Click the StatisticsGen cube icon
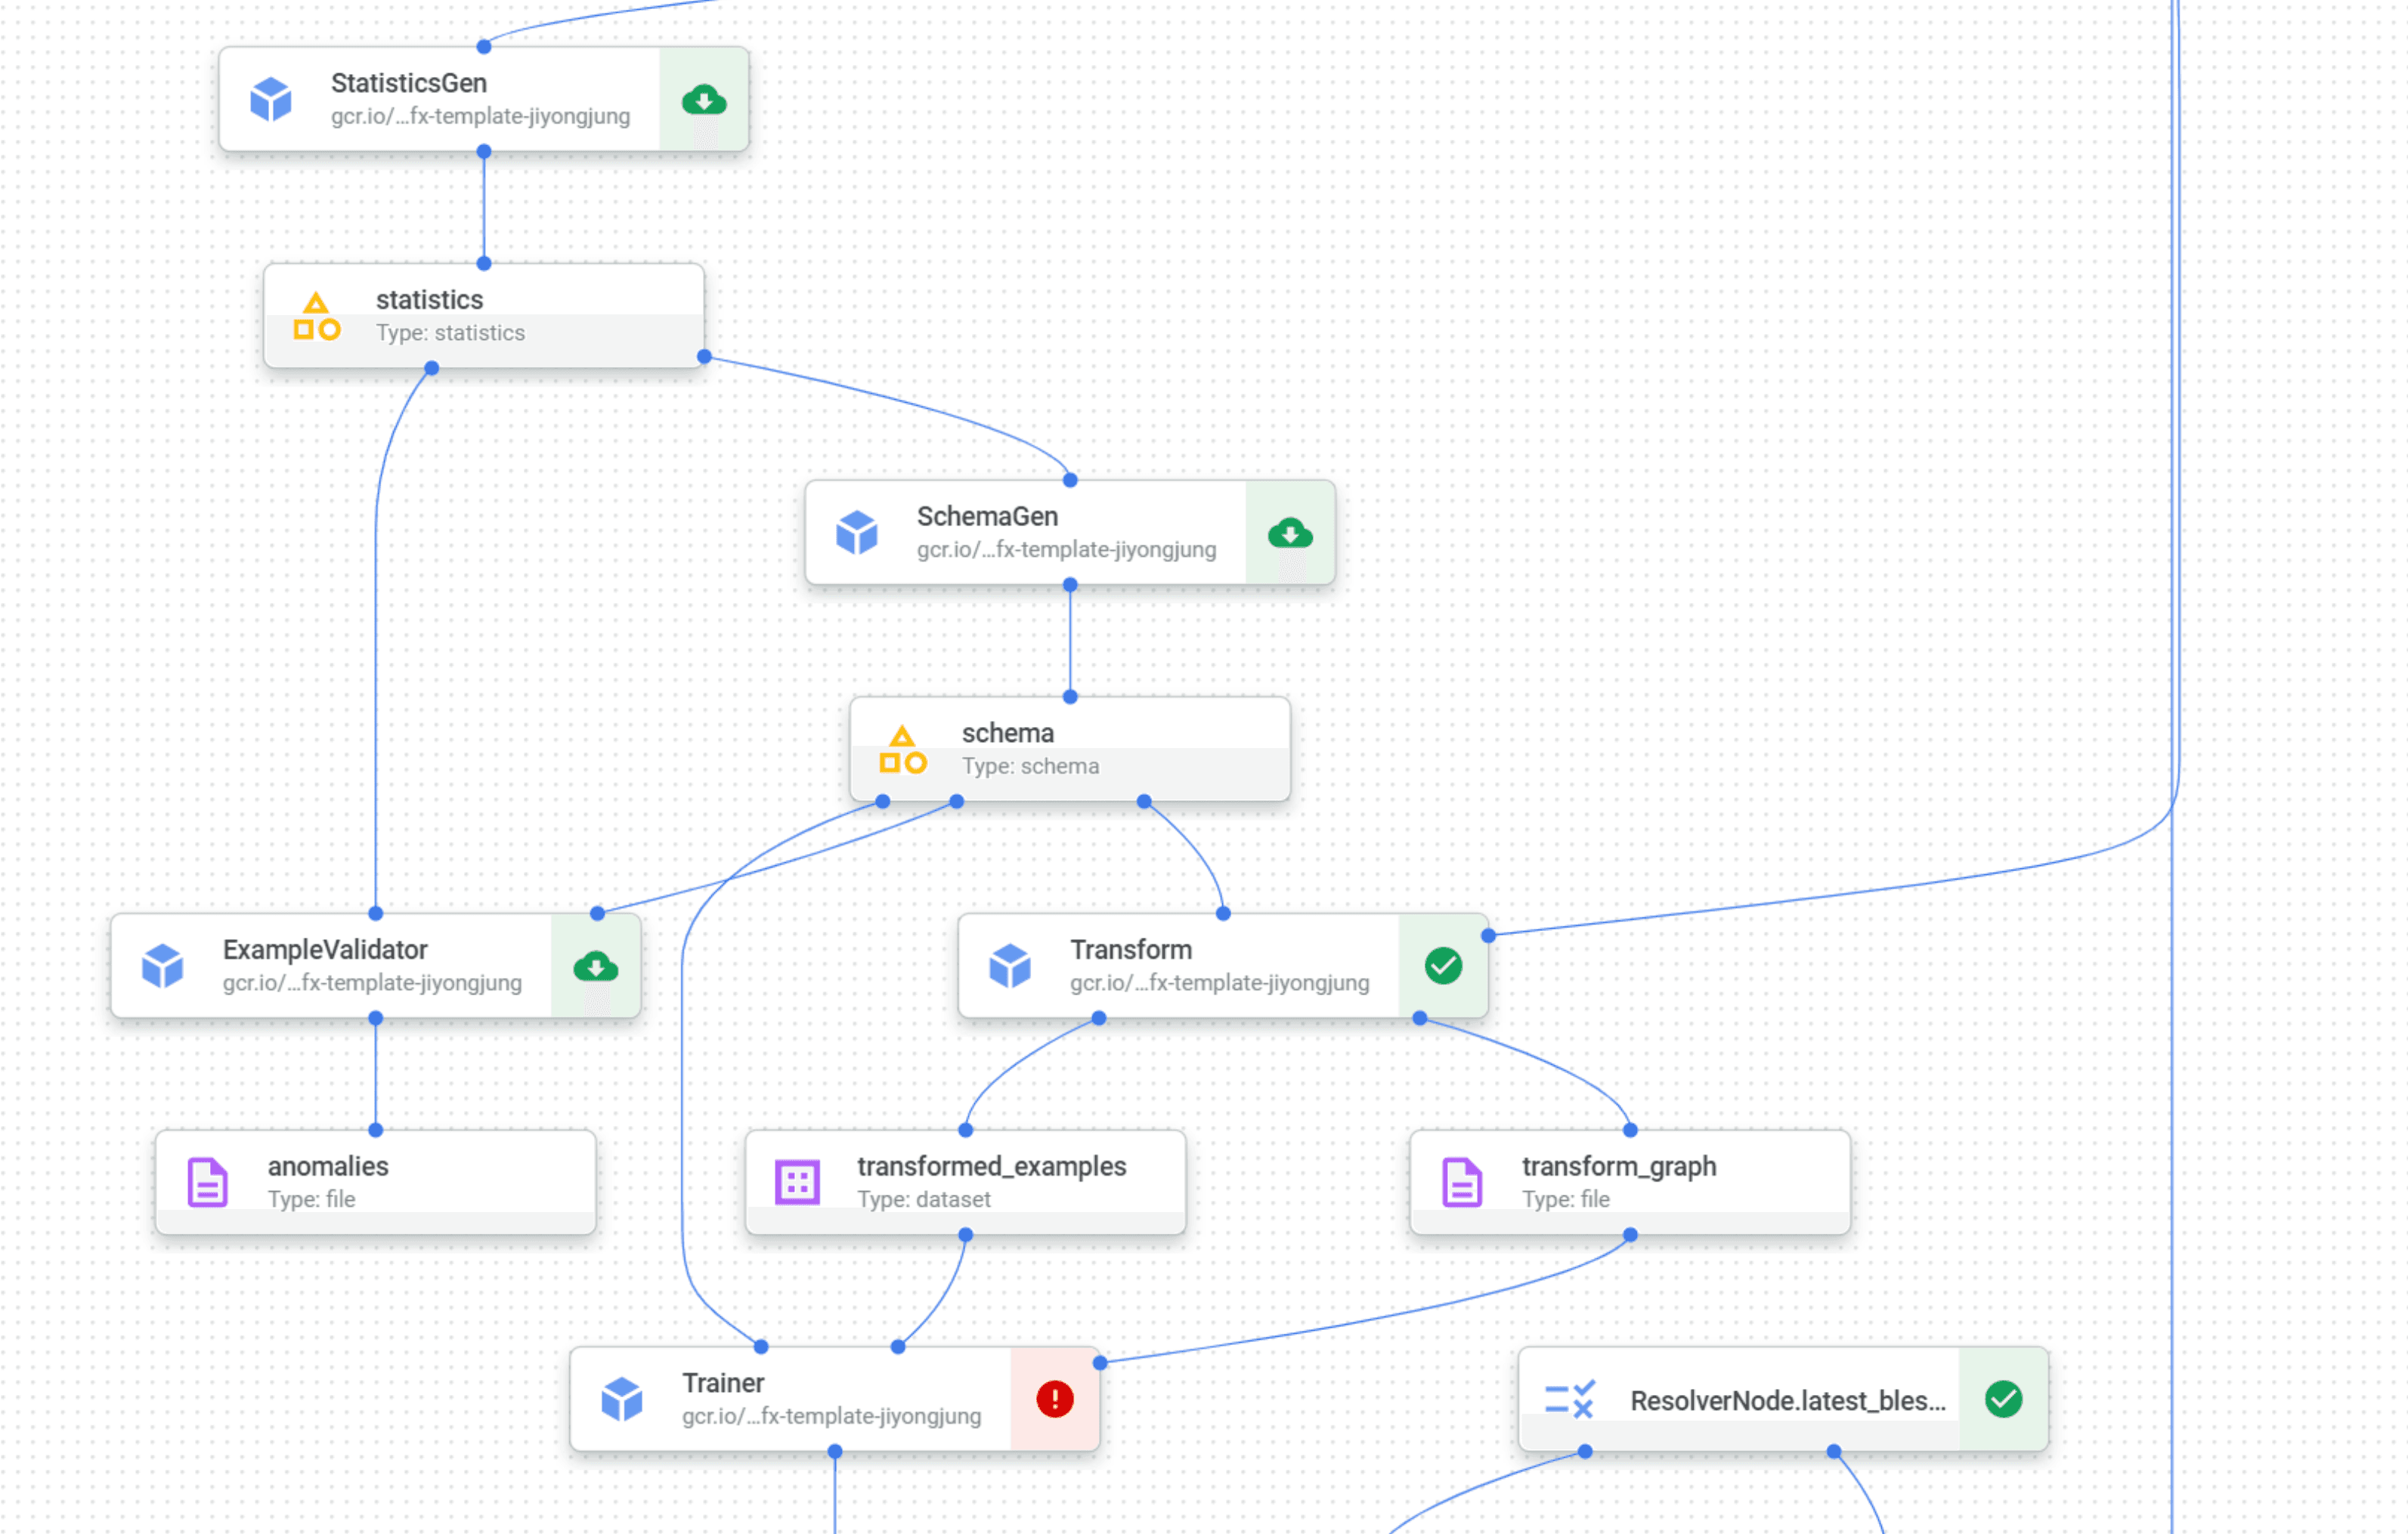This screenshot has width=2408, height=1534. pos(270,99)
